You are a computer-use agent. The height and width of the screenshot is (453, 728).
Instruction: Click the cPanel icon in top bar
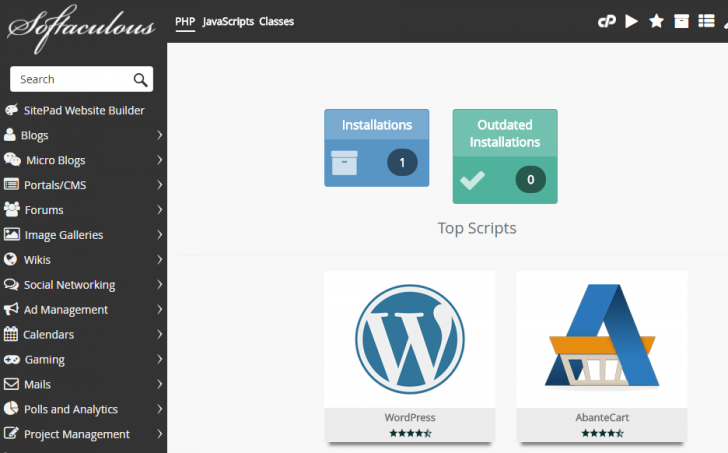click(606, 21)
